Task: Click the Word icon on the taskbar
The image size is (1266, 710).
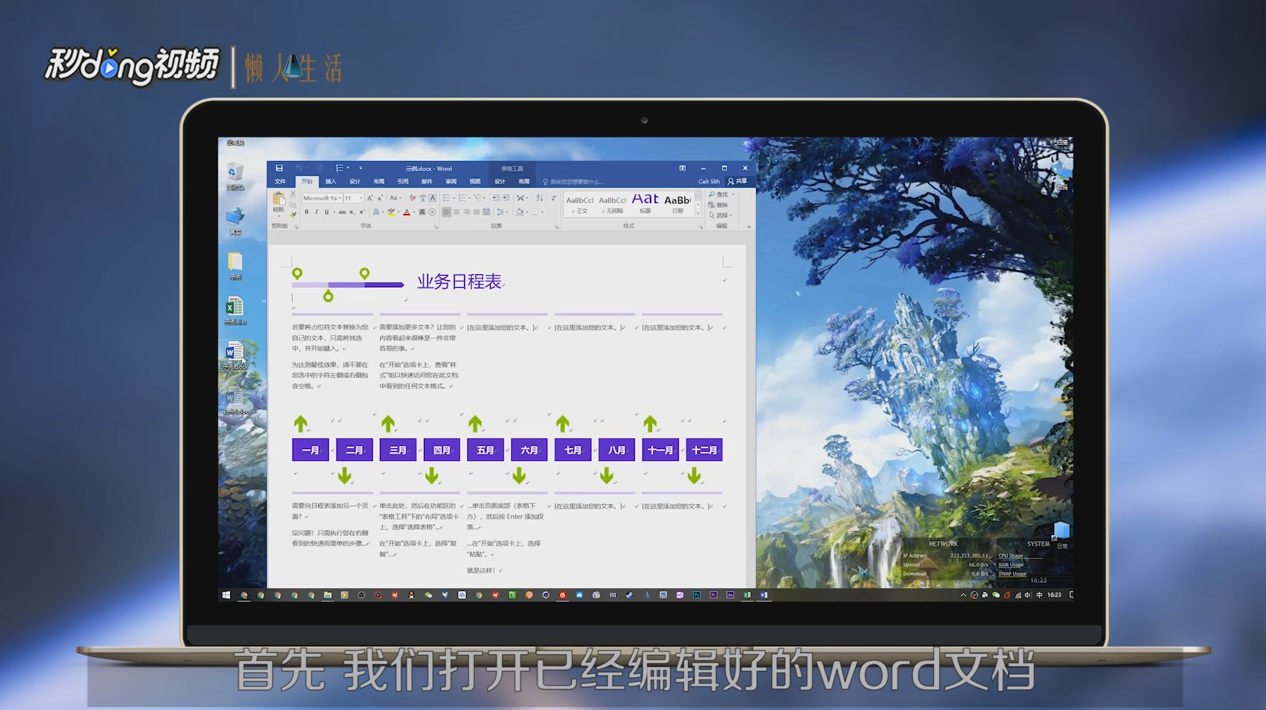Action: click(764, 595)
